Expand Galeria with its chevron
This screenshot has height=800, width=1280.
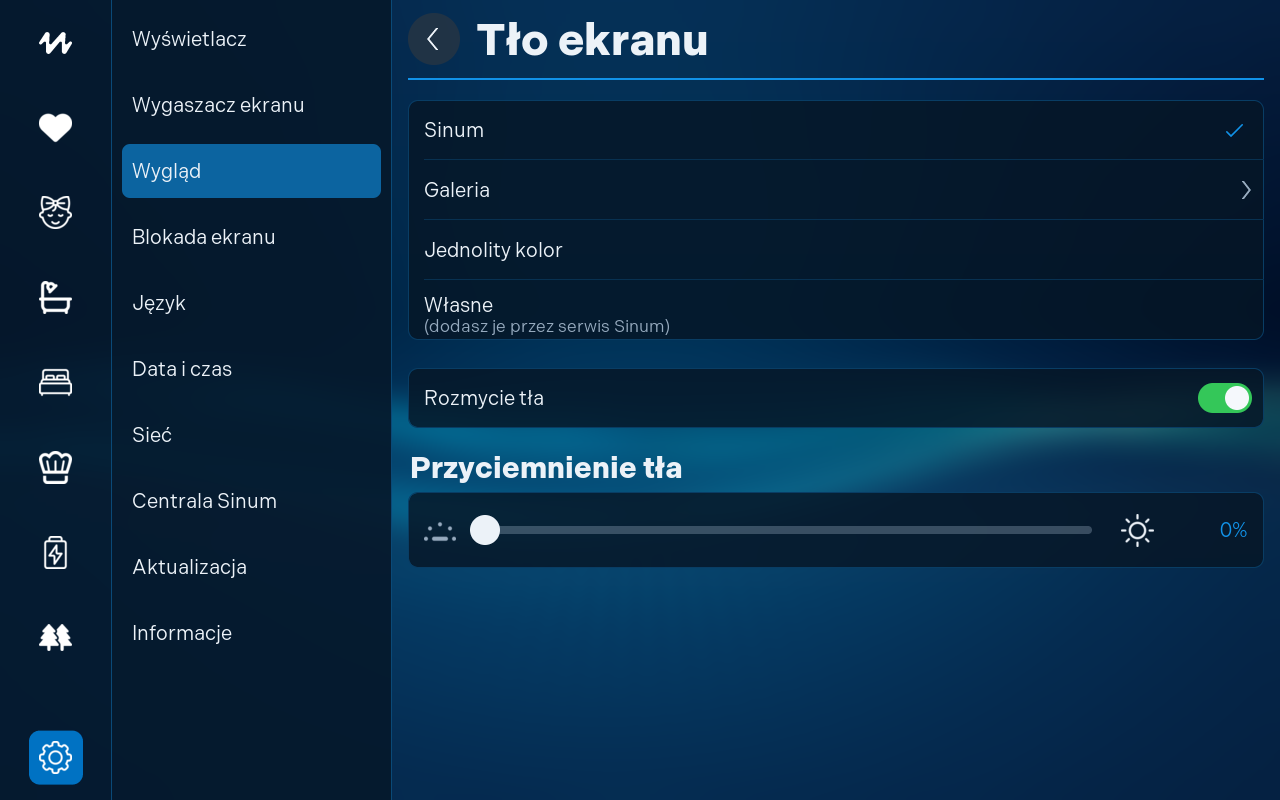[x=1246, y=190]
